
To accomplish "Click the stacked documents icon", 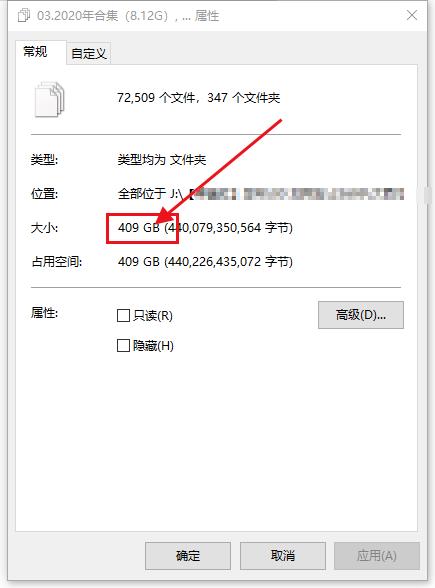I will pyautogui.click(x=50, y=99).
